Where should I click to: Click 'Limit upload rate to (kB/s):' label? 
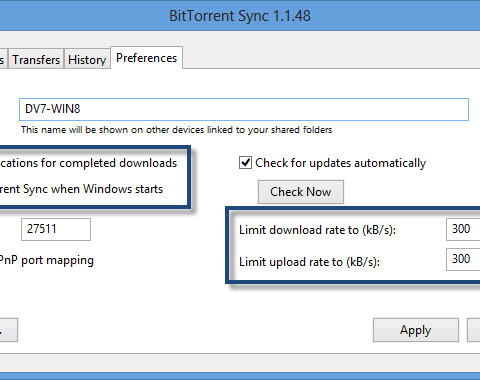pyautogui.click(x=309, y=262)
